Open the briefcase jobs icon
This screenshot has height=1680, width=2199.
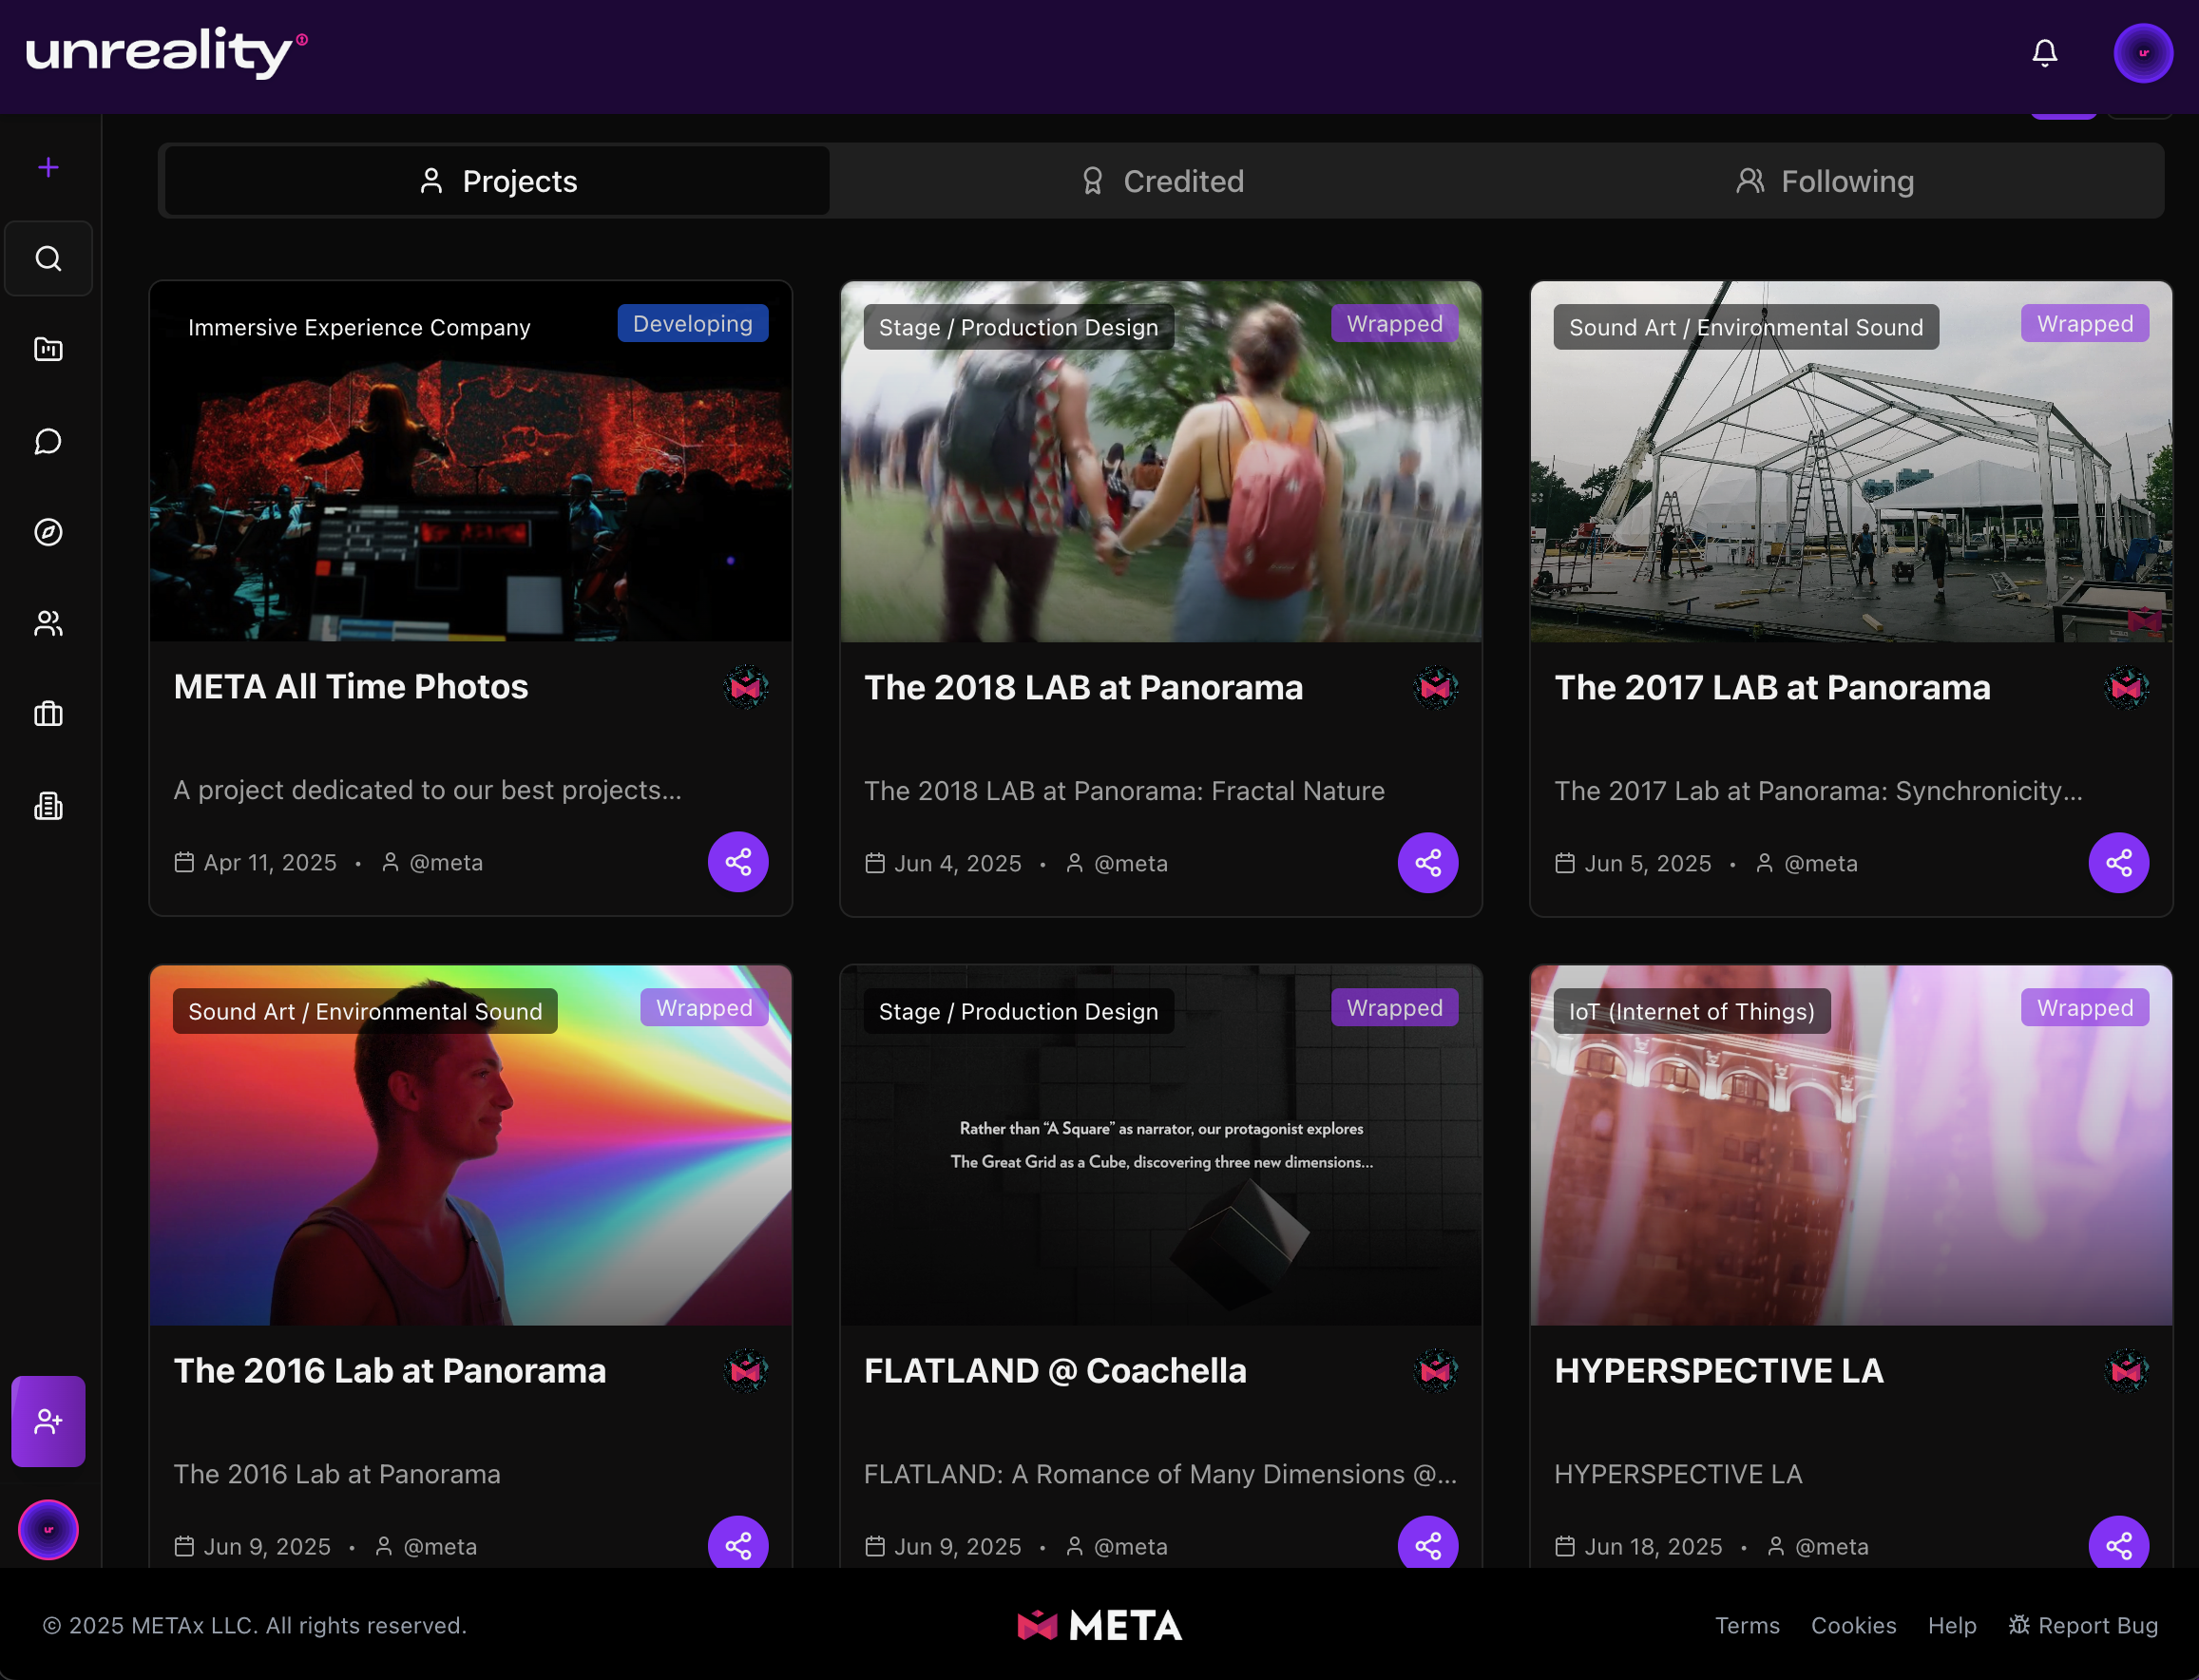48,714
